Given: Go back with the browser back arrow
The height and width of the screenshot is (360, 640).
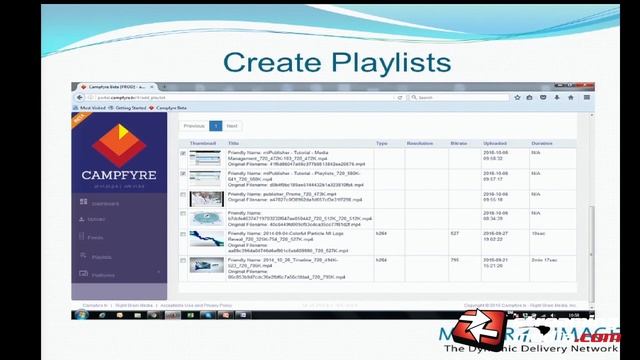Looking at the screenshot, I should 80,98.
